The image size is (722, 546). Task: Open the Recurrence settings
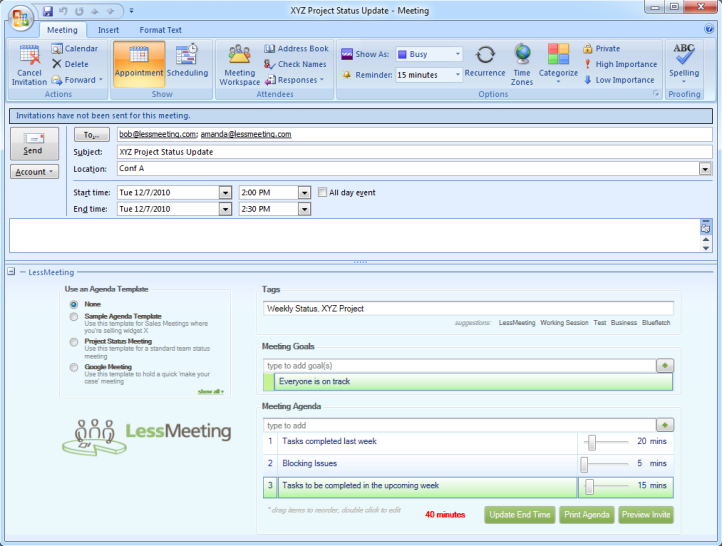point(485,61)
